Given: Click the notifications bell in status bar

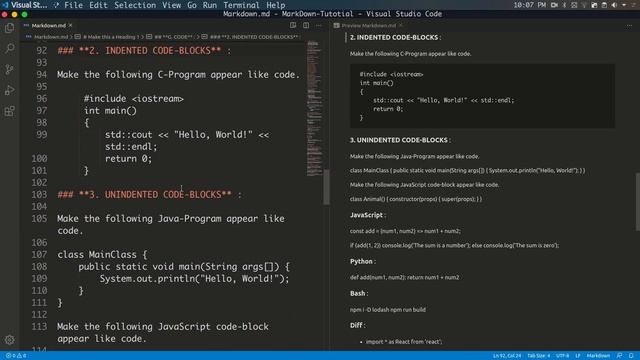Looking at the screenshot, I should tap(631, 356).
